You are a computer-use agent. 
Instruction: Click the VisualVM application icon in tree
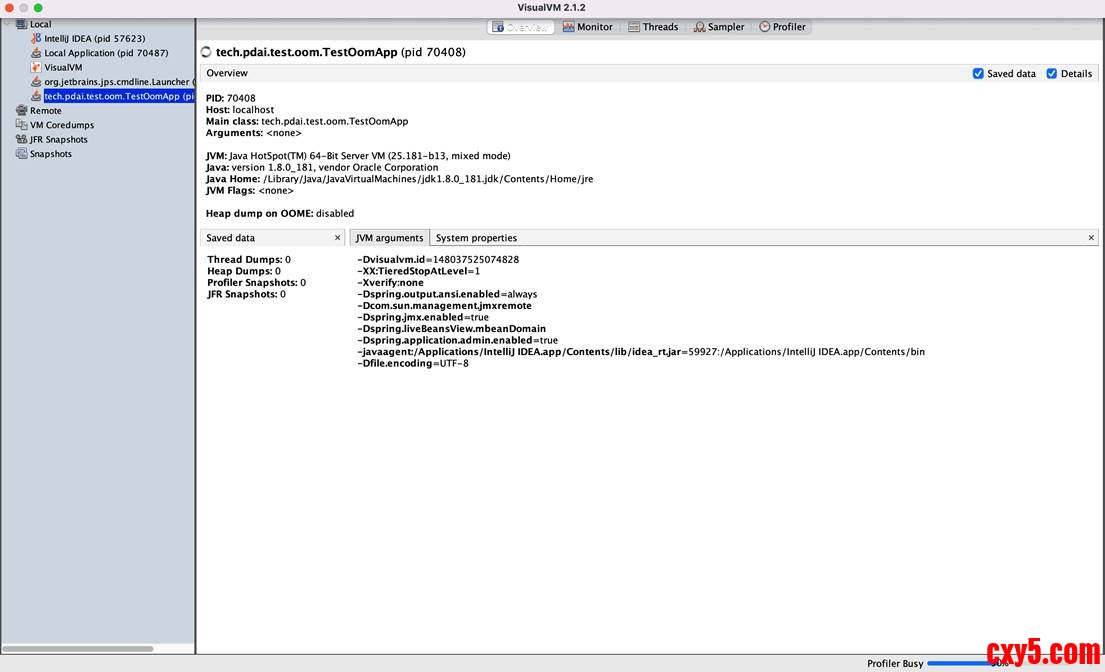[x=36, y=67]
